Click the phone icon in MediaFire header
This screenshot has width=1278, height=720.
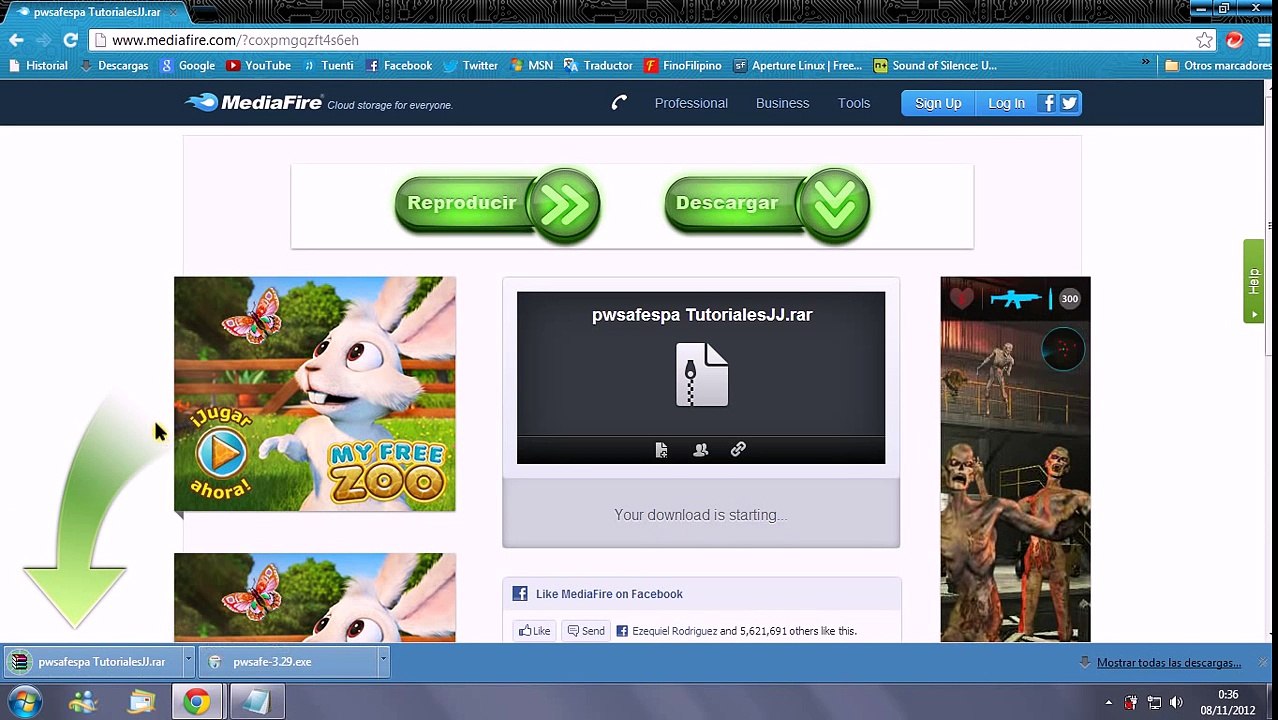619,102
